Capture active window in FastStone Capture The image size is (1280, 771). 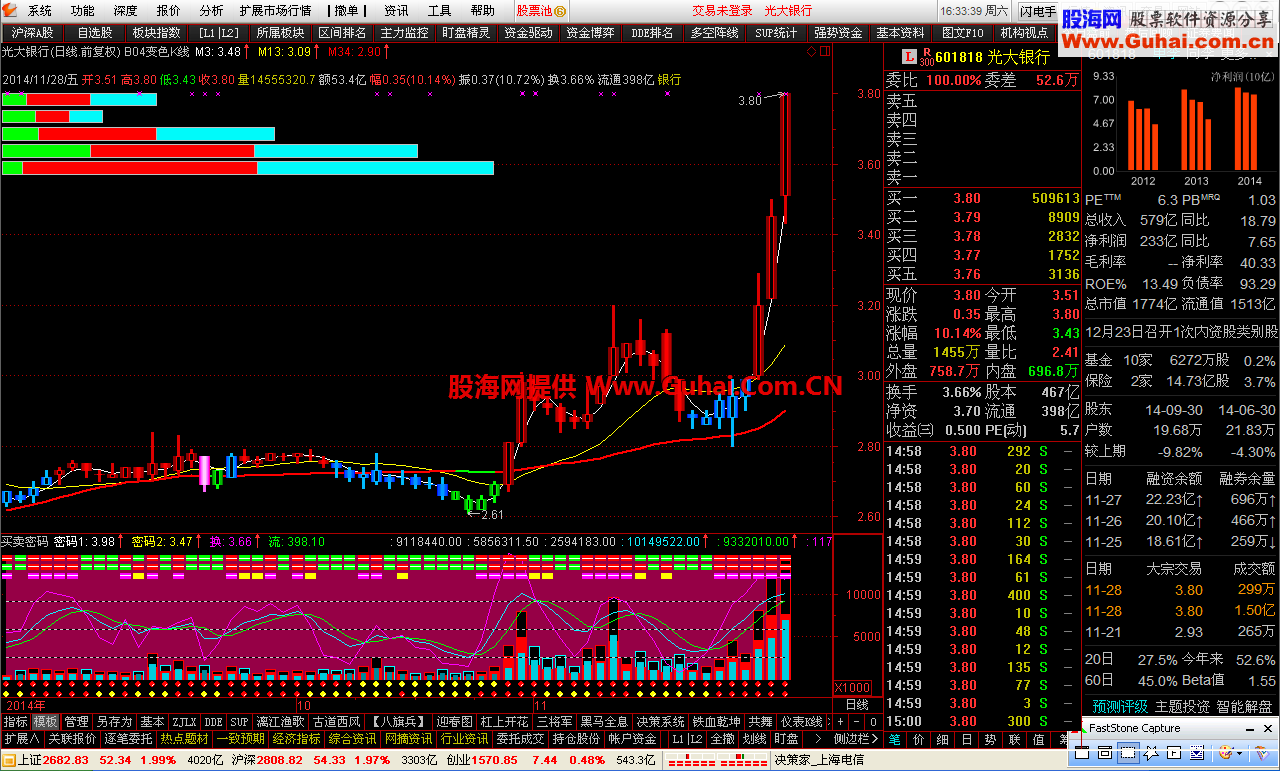pos(1081,754)
